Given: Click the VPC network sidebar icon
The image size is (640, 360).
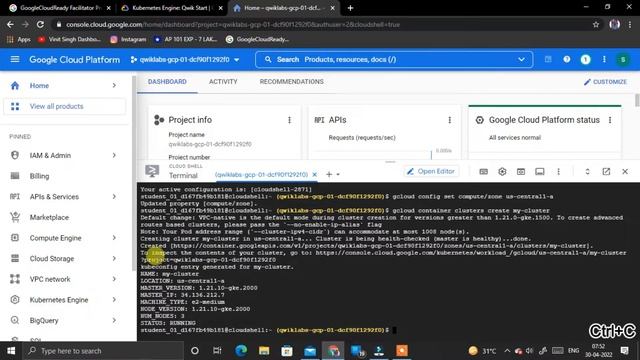Looking at the screenshot, I should point(15,279).
